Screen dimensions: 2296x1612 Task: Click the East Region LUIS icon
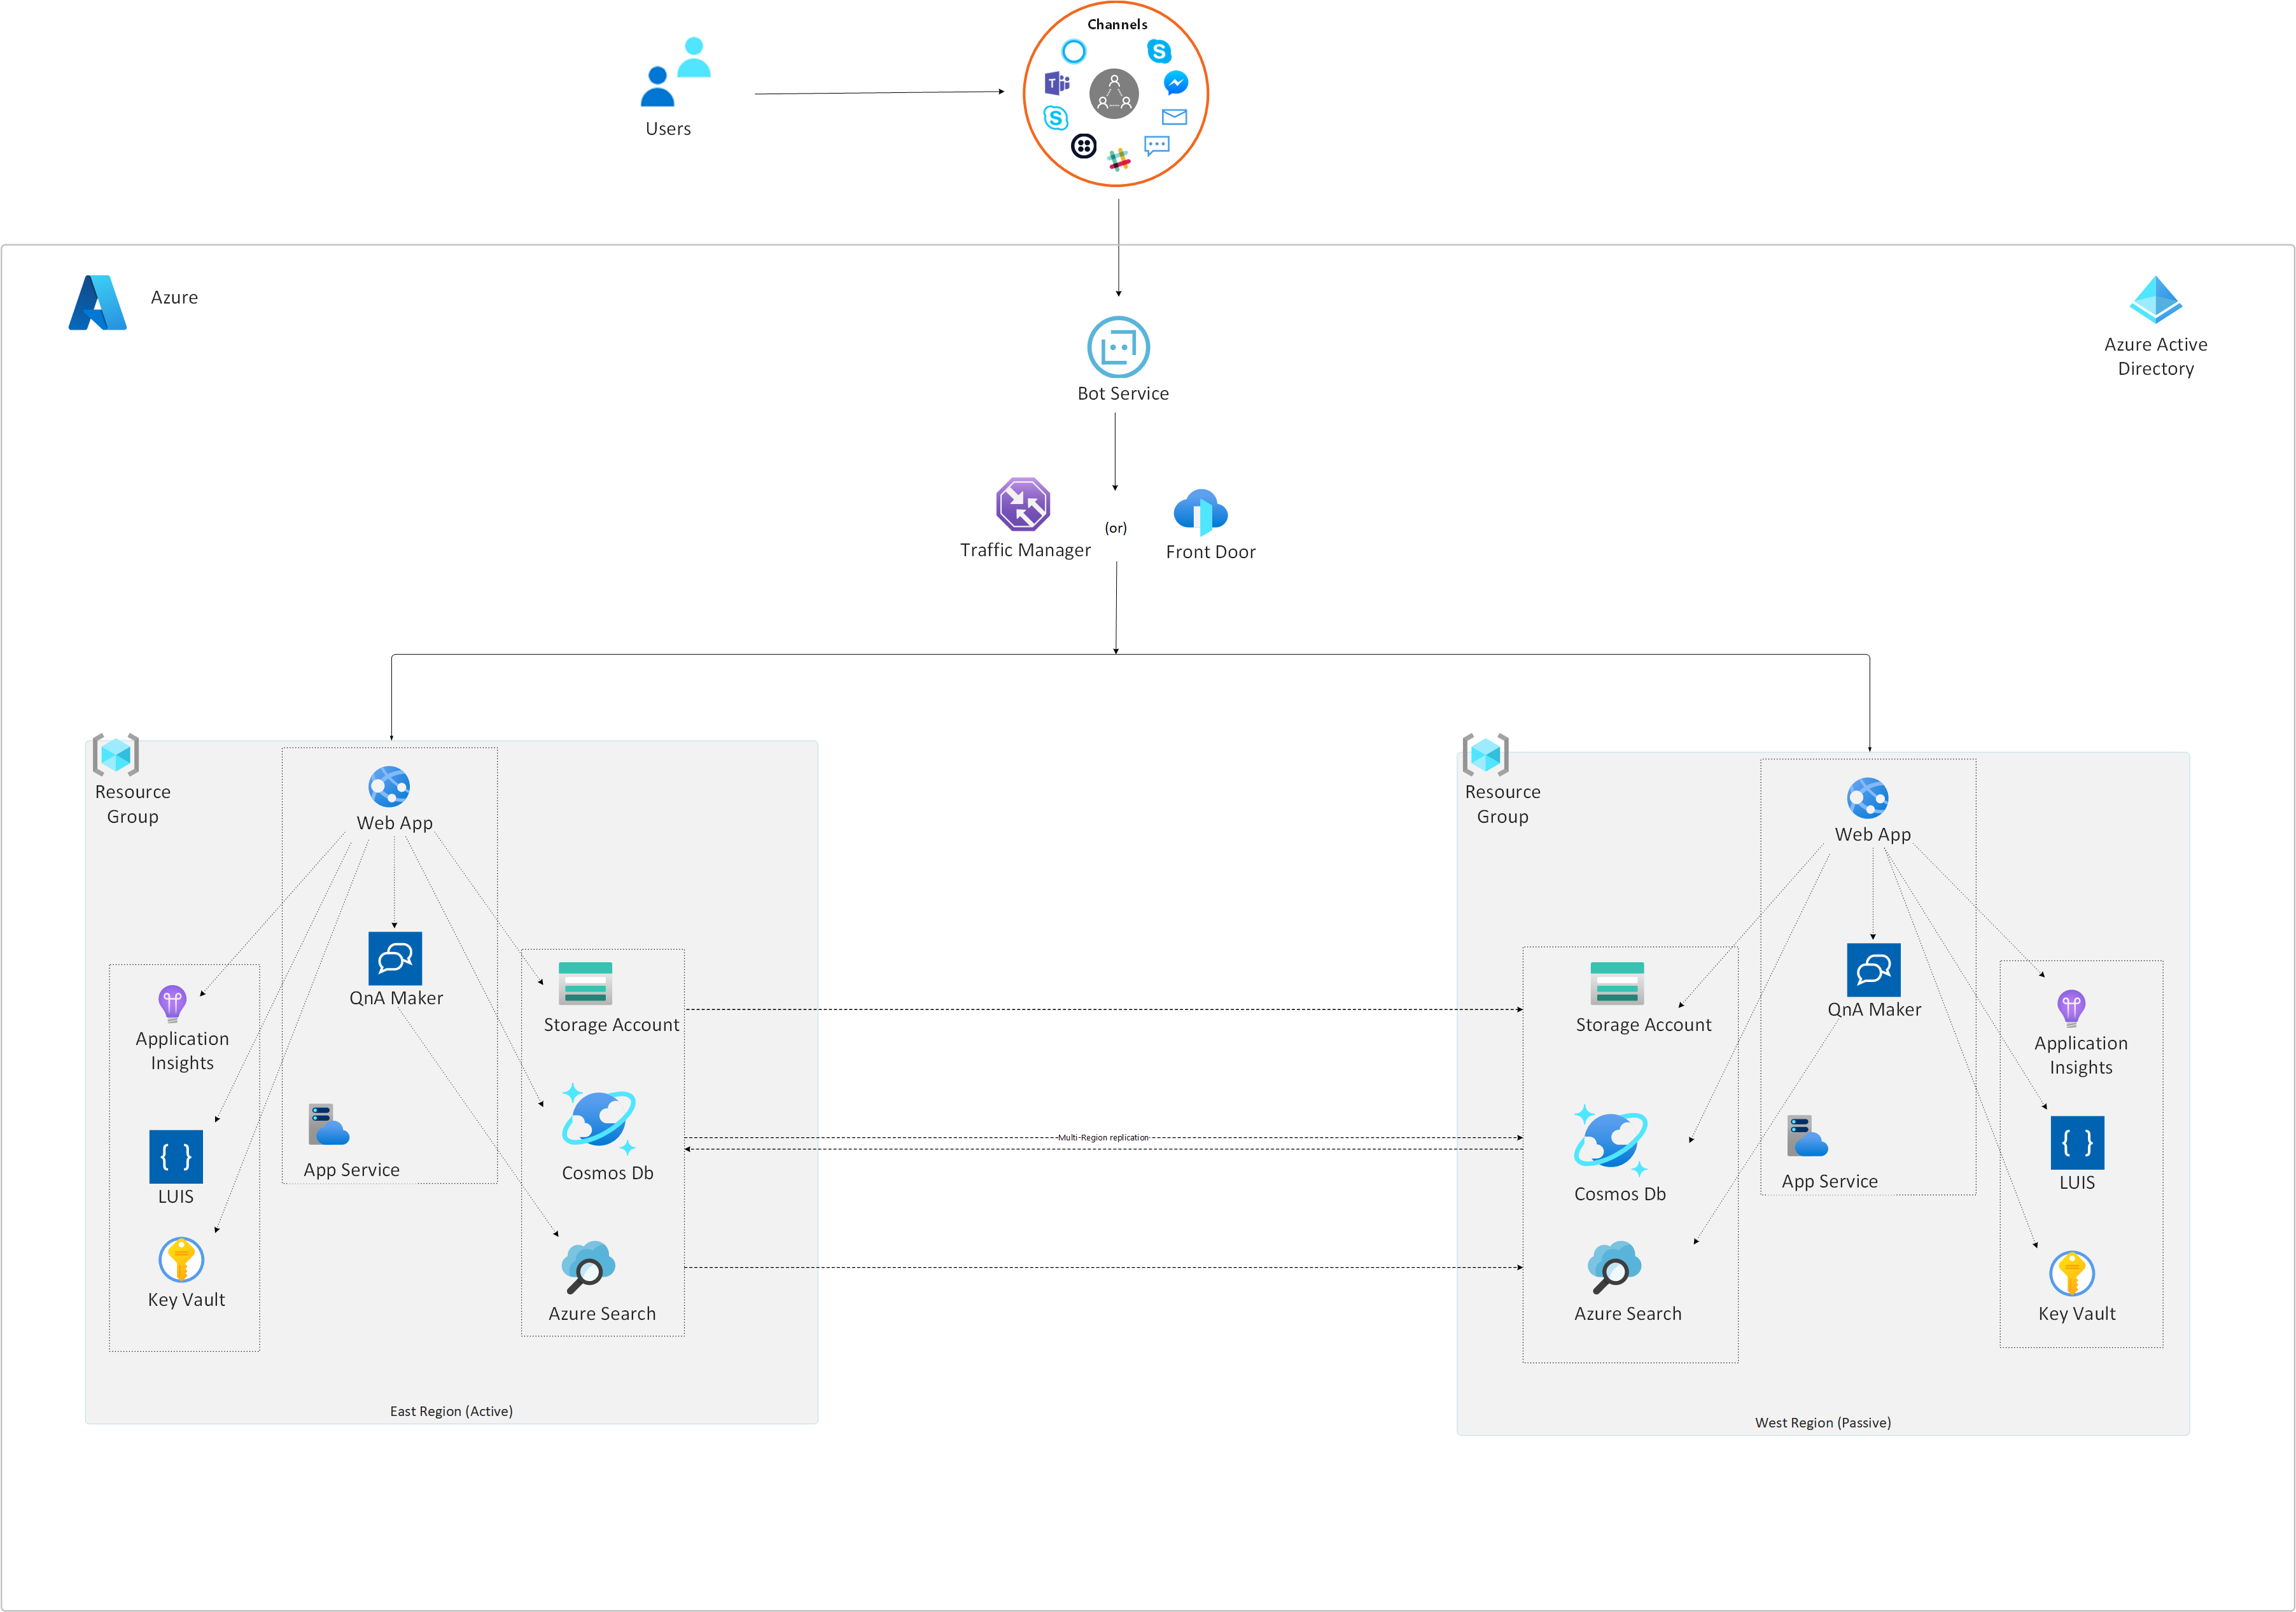[x=176, y=1157]
